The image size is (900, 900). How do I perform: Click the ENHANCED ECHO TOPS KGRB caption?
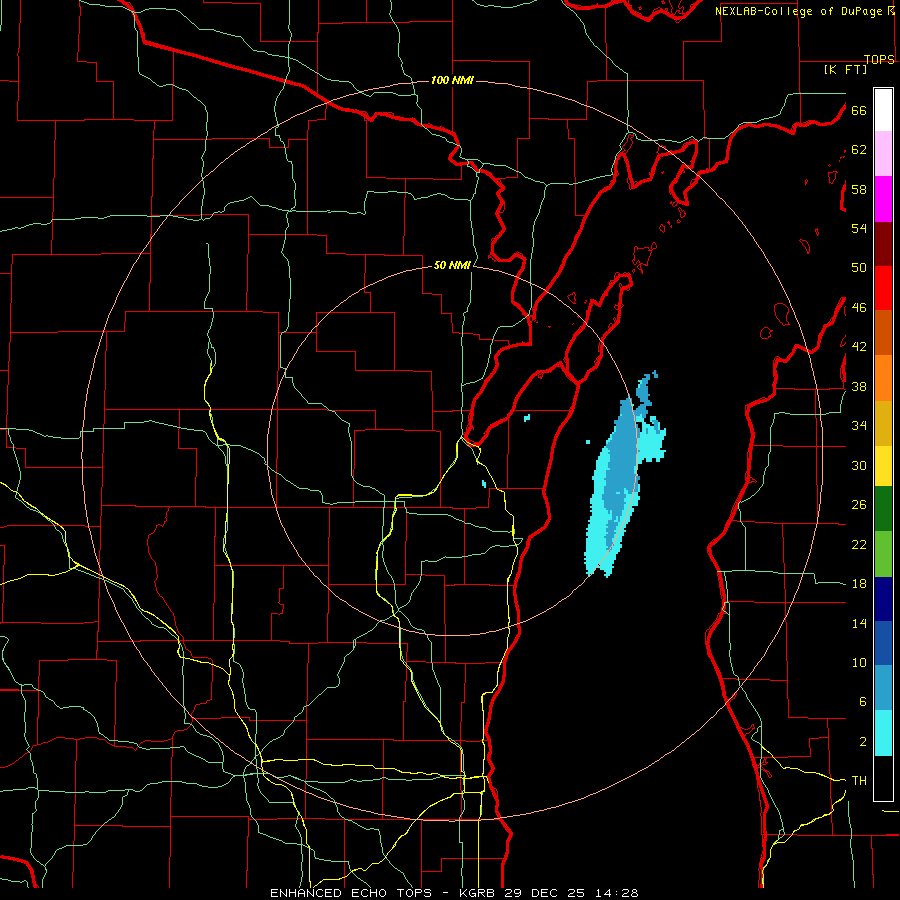pyautogui.click(x=454, y=893)
